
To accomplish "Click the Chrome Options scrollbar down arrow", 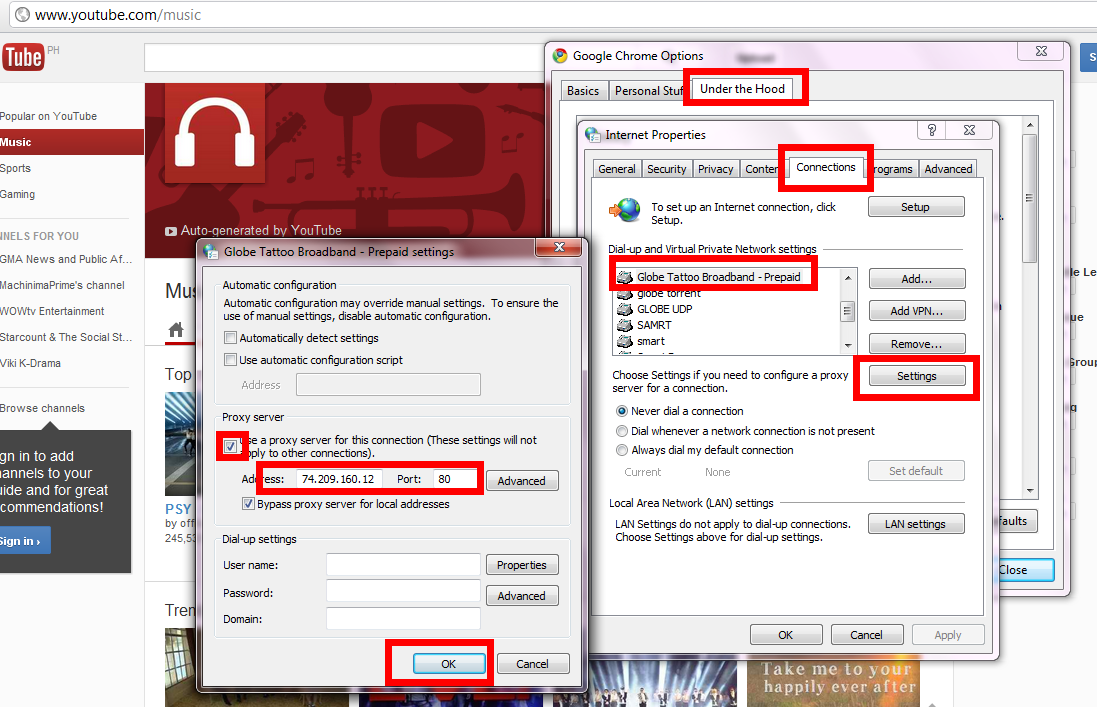I will 1030,491.
